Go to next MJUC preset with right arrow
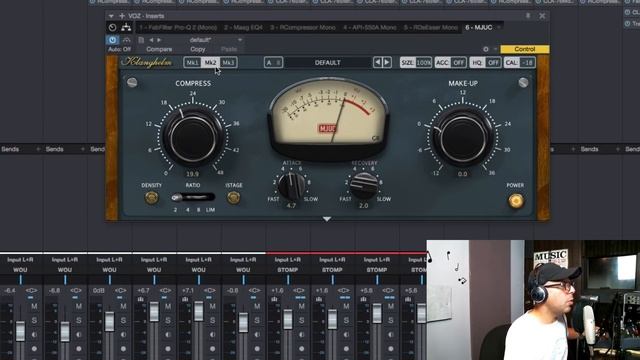Image resolution: width=640 pixels, height=360 pixels. pos(387,62)
